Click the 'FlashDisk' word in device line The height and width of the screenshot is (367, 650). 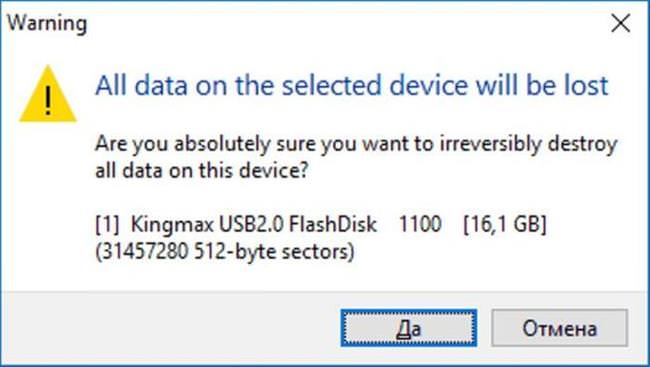[333, 224]
